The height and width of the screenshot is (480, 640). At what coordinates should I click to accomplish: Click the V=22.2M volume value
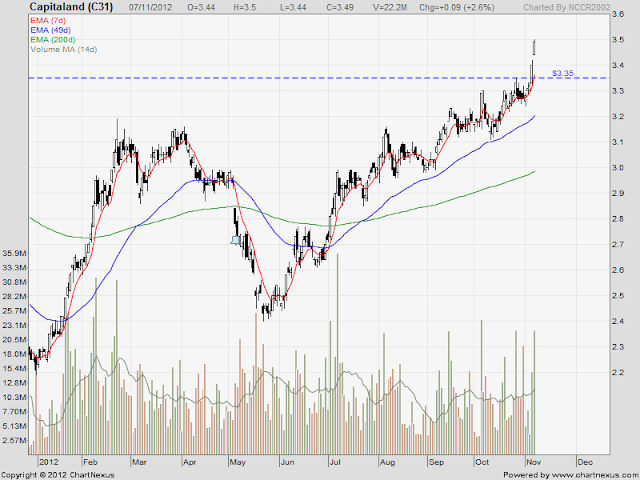(x=389, y=7)
